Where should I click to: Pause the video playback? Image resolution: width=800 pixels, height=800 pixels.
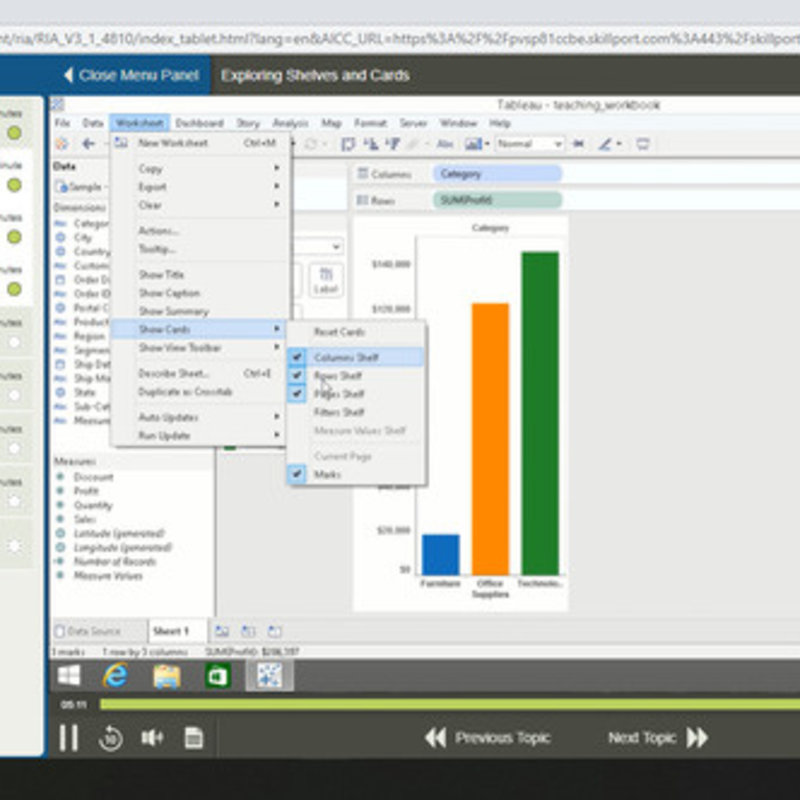pyautogui.click(x=69, y=738)
